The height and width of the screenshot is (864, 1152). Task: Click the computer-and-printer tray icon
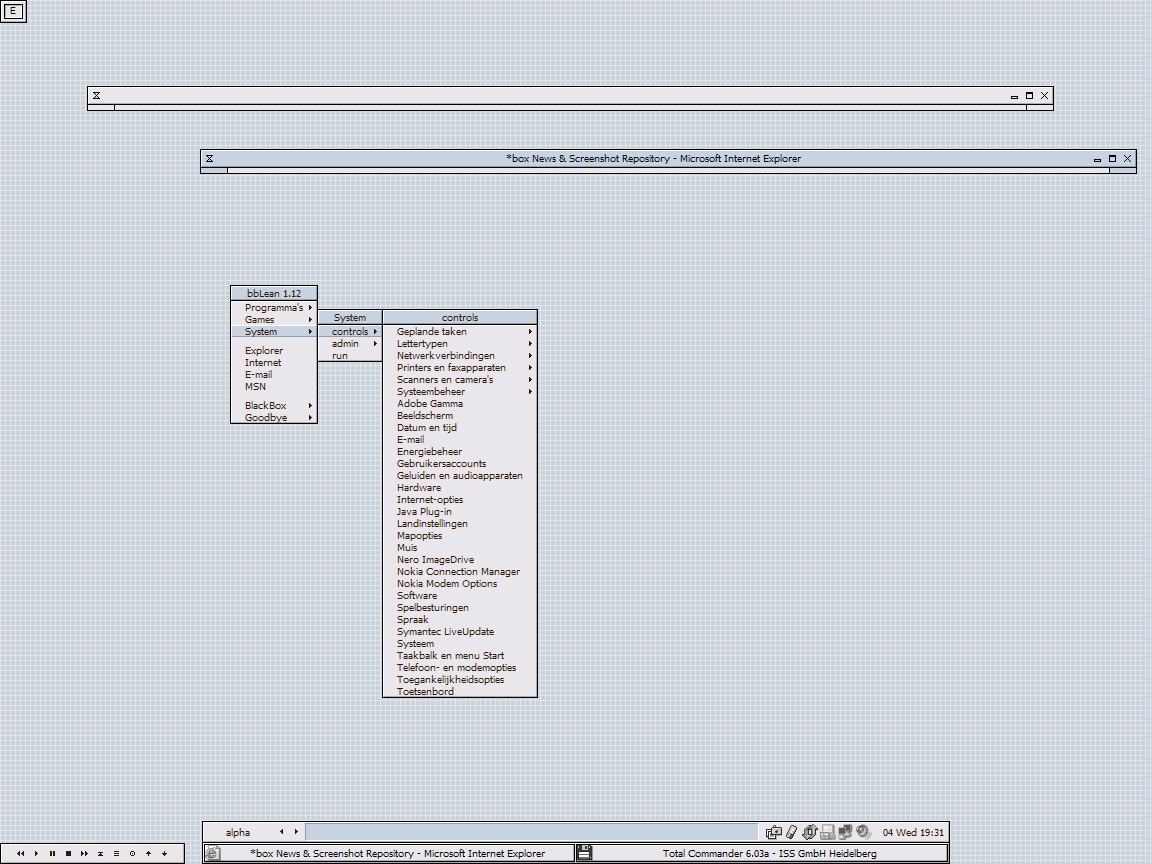coord(827,832)
